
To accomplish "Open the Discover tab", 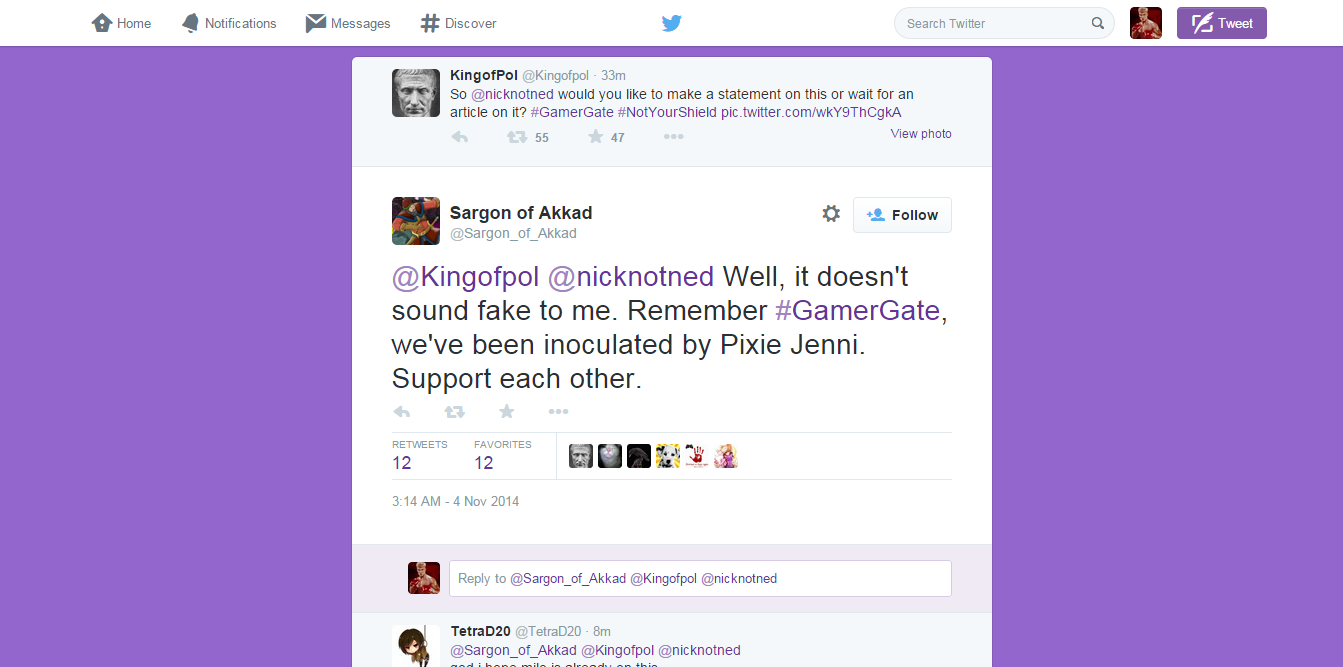I will [459, 23].
